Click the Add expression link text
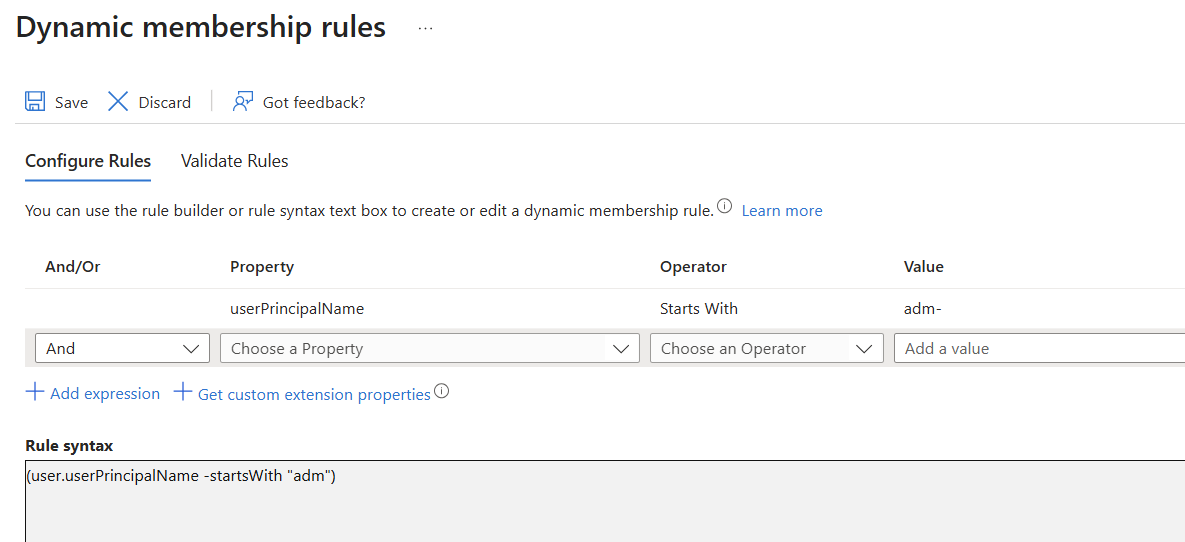The width and height of the screenshot is (1185, 542). coord(105,394)
